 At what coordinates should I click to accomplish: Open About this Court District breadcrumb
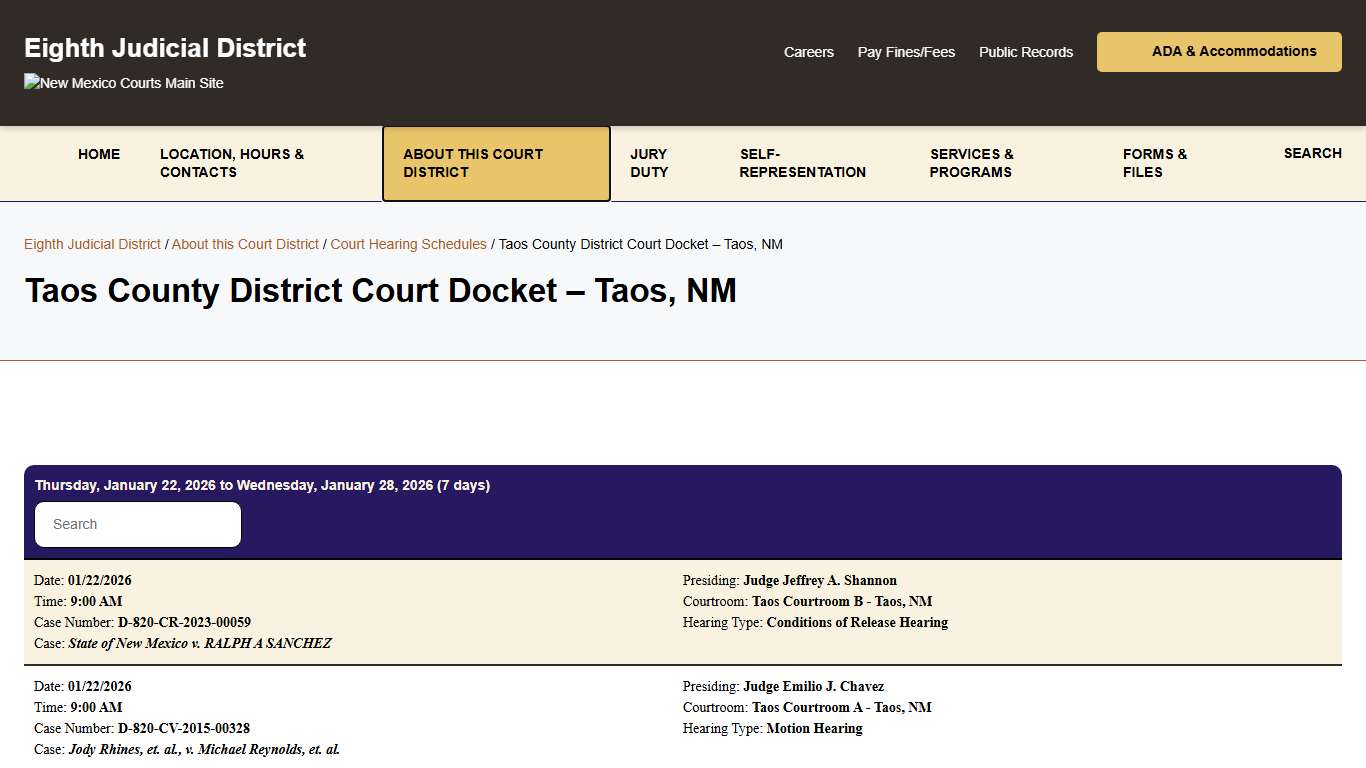point(245,244)
